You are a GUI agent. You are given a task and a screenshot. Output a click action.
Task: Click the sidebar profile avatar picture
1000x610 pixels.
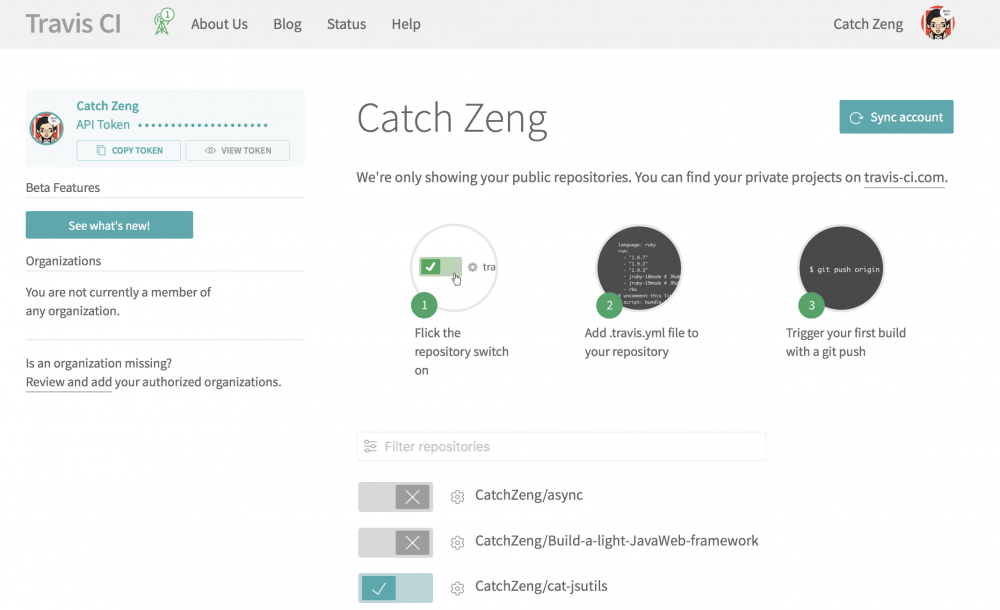point(47,129)
